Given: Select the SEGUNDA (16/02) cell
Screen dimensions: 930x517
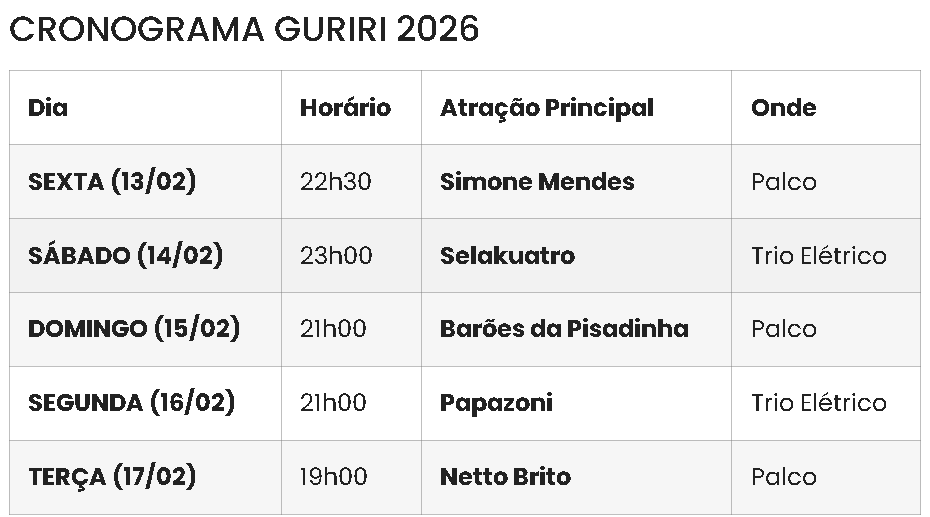Looking at the screenshot, I should 131,403.
